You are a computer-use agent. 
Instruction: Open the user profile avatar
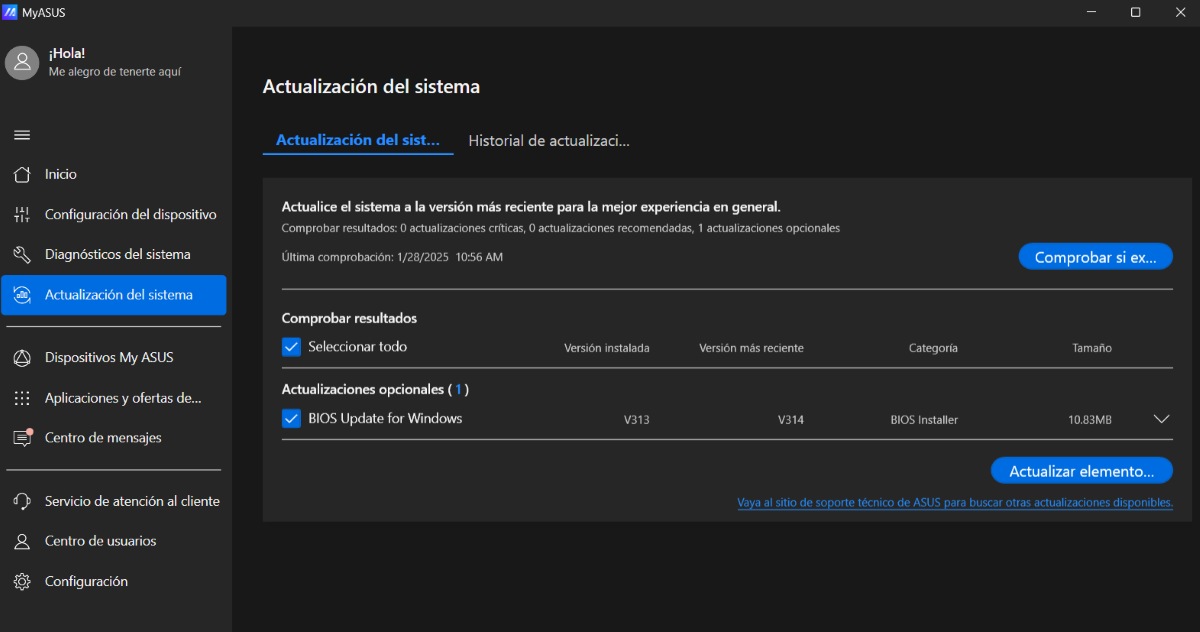coord(22,62)
